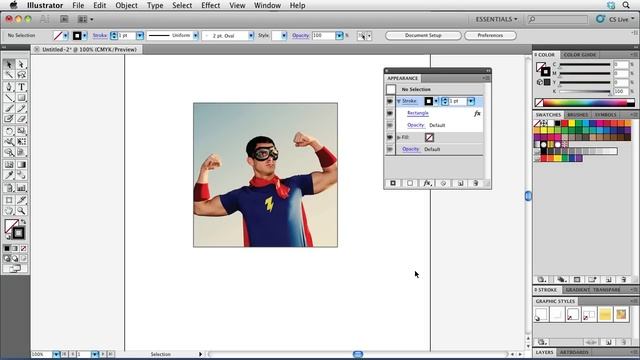Viewport: 640px width, 360px height.
Task: Open the Essentials workspace switcher
Action: click(x=496, y=19)
